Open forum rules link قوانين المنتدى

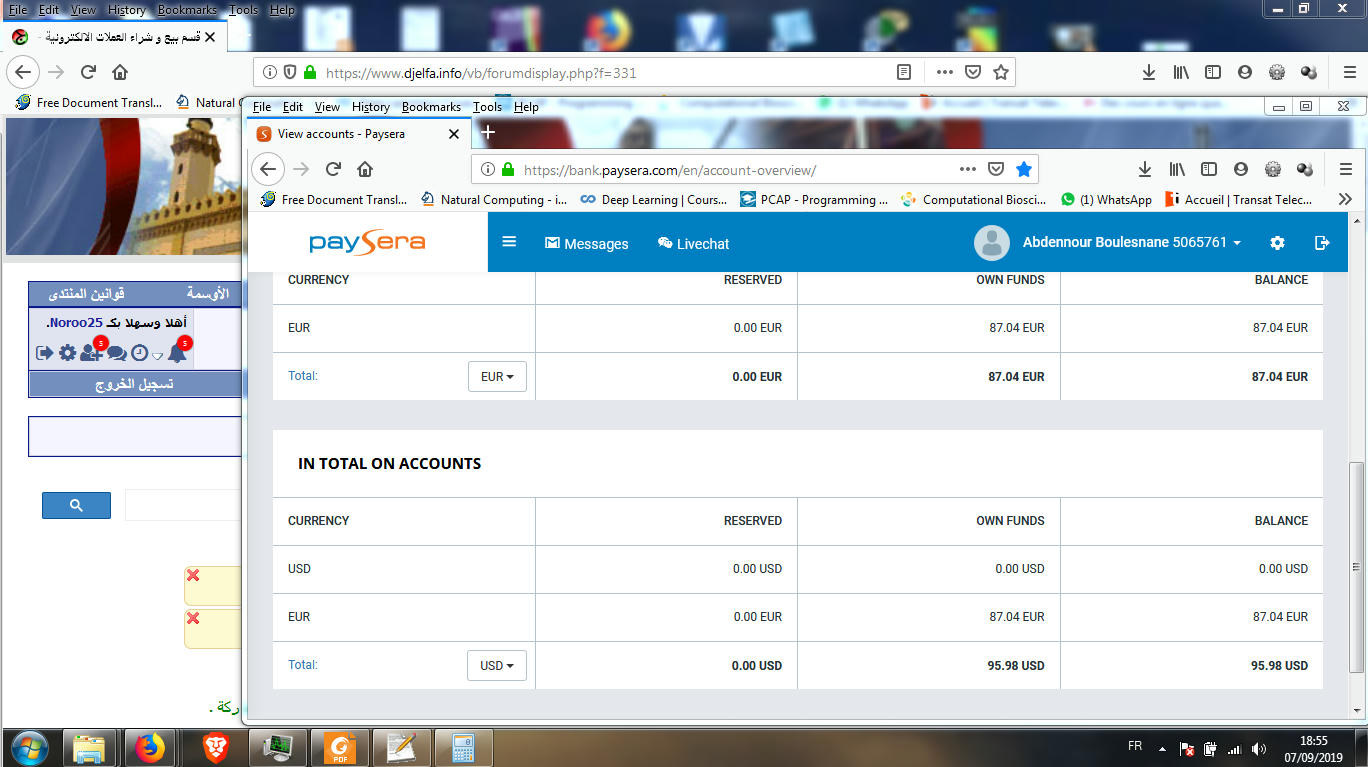coord(87,294)
